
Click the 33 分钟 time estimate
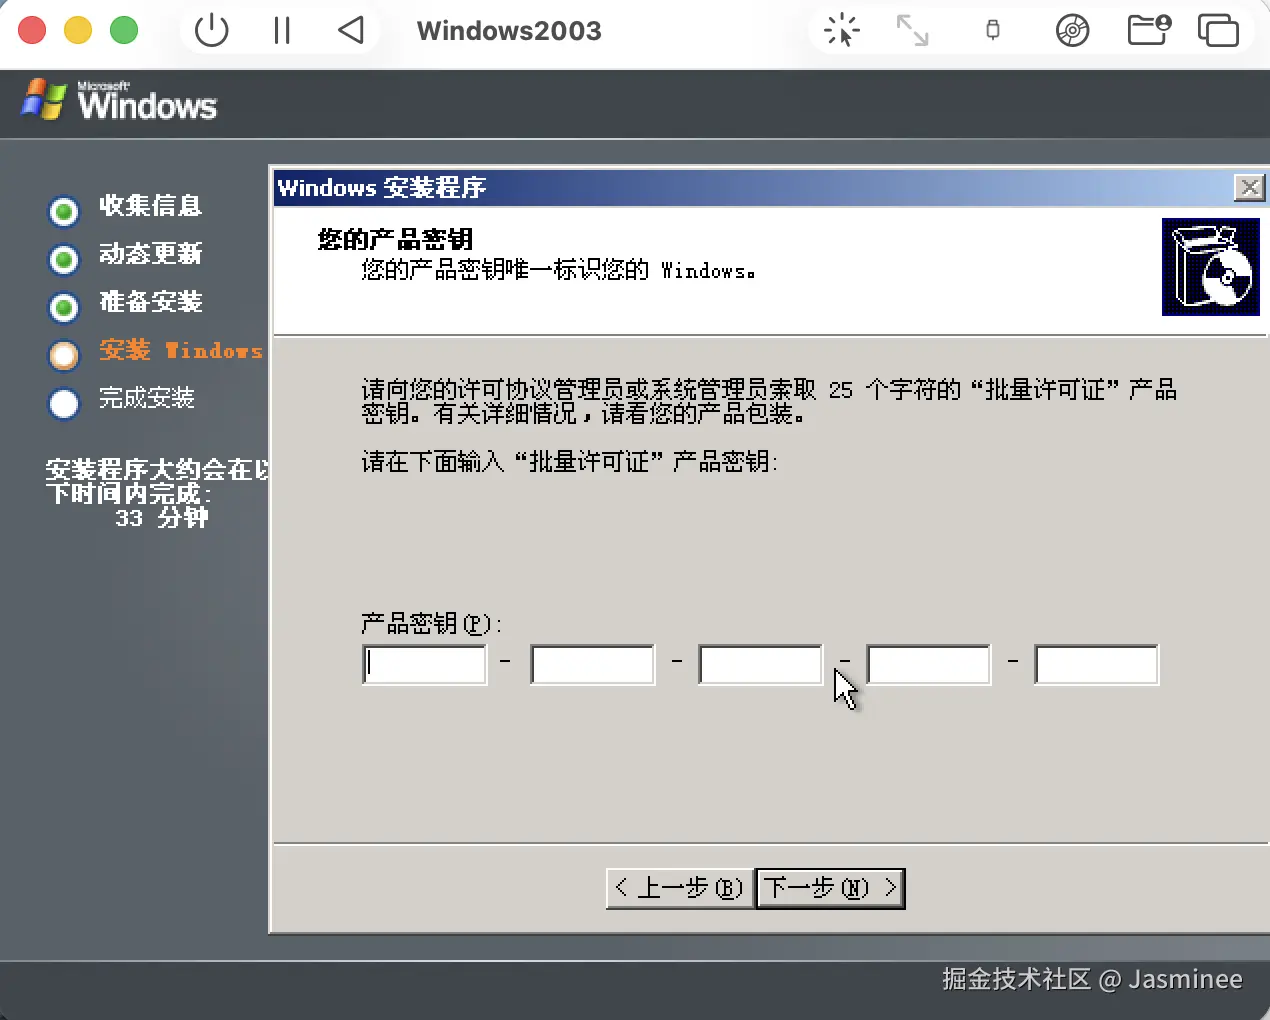coord(162,518)
